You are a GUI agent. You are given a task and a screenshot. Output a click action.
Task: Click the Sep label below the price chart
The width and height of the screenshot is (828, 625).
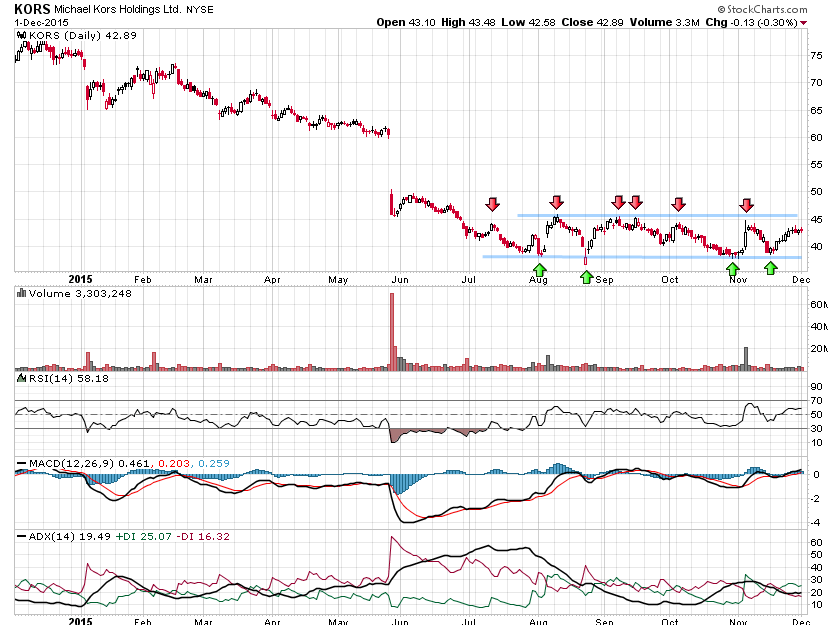[605, 280]
